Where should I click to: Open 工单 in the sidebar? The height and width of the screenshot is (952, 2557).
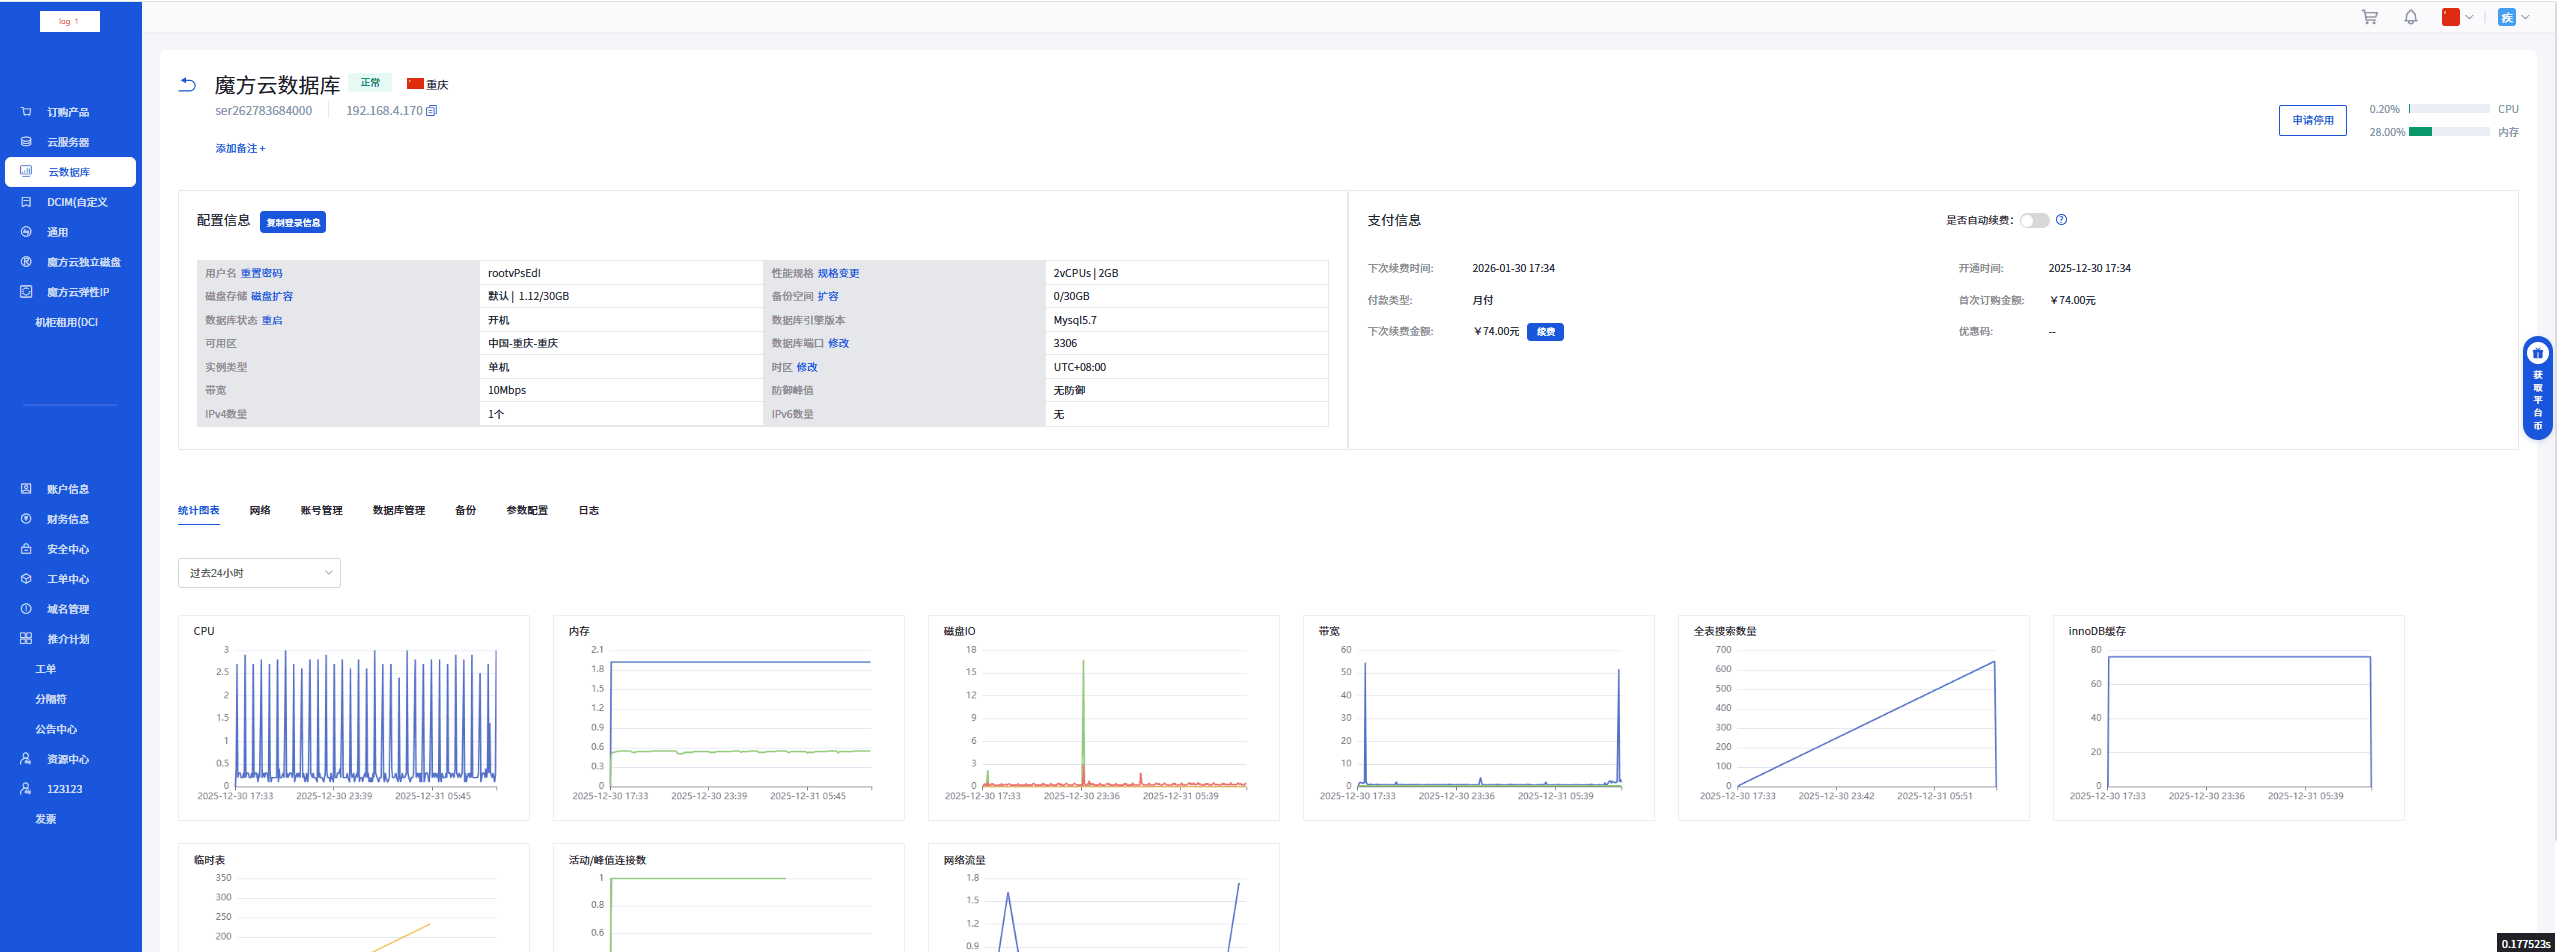click(x=46, y=669)
